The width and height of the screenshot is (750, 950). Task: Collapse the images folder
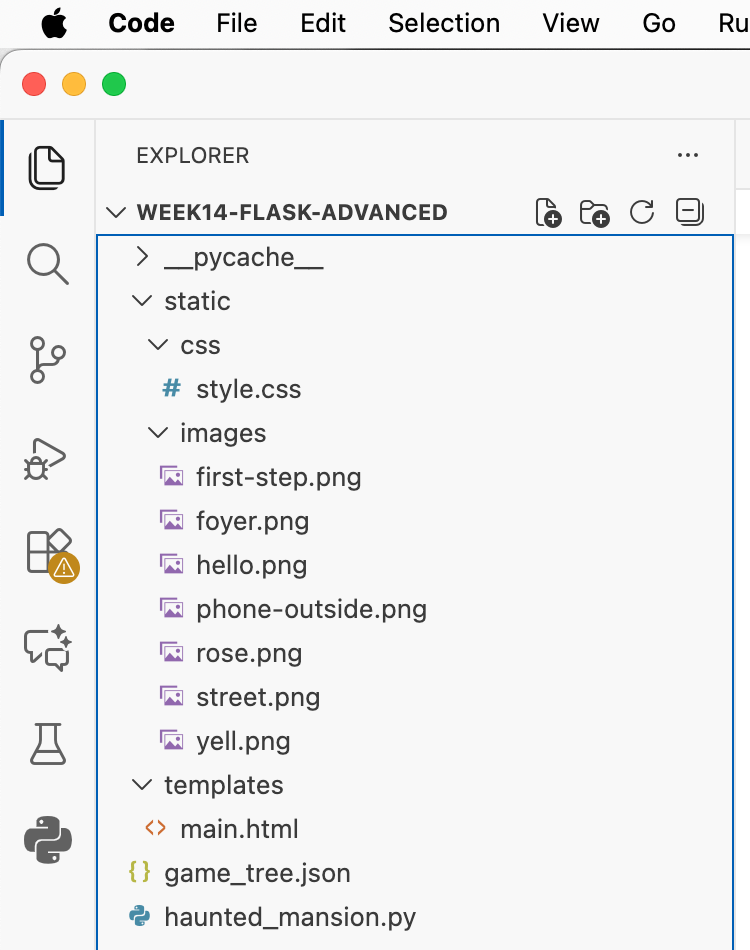click(222, 433)
